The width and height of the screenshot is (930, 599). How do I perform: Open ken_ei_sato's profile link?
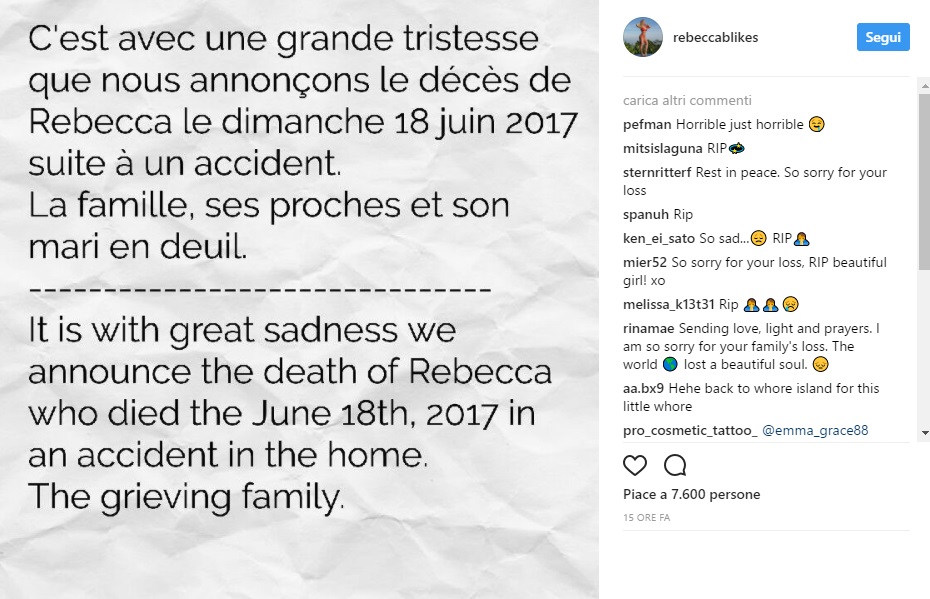pos(659,238)
